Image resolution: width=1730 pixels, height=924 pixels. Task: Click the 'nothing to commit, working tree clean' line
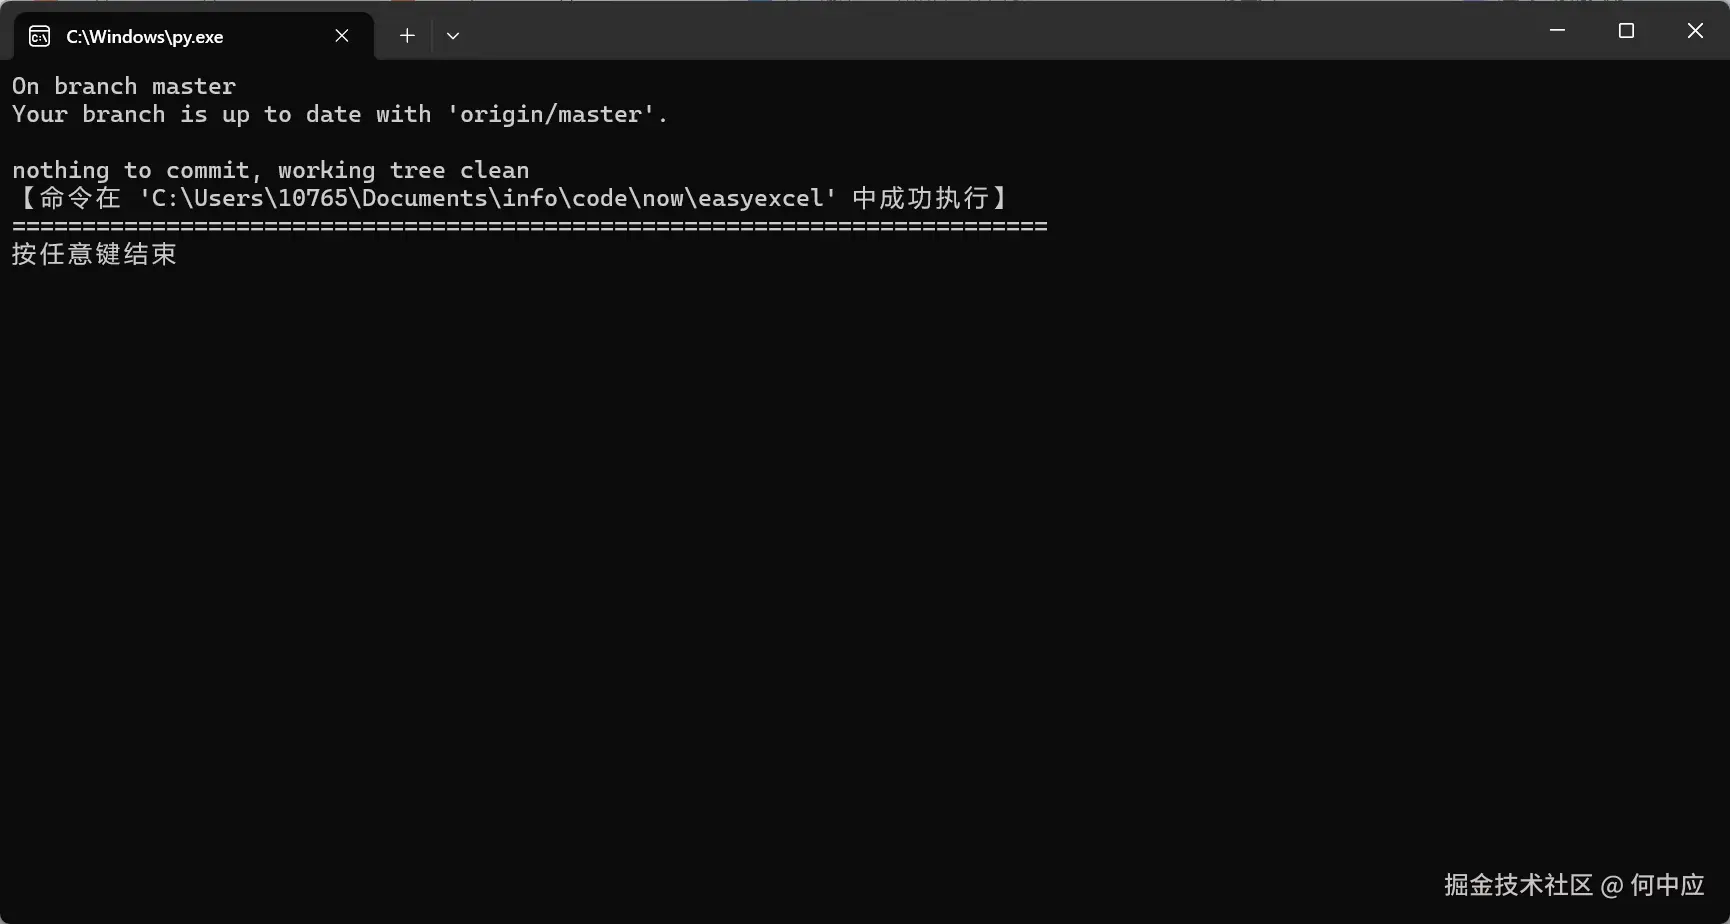[x=271, y=170]
